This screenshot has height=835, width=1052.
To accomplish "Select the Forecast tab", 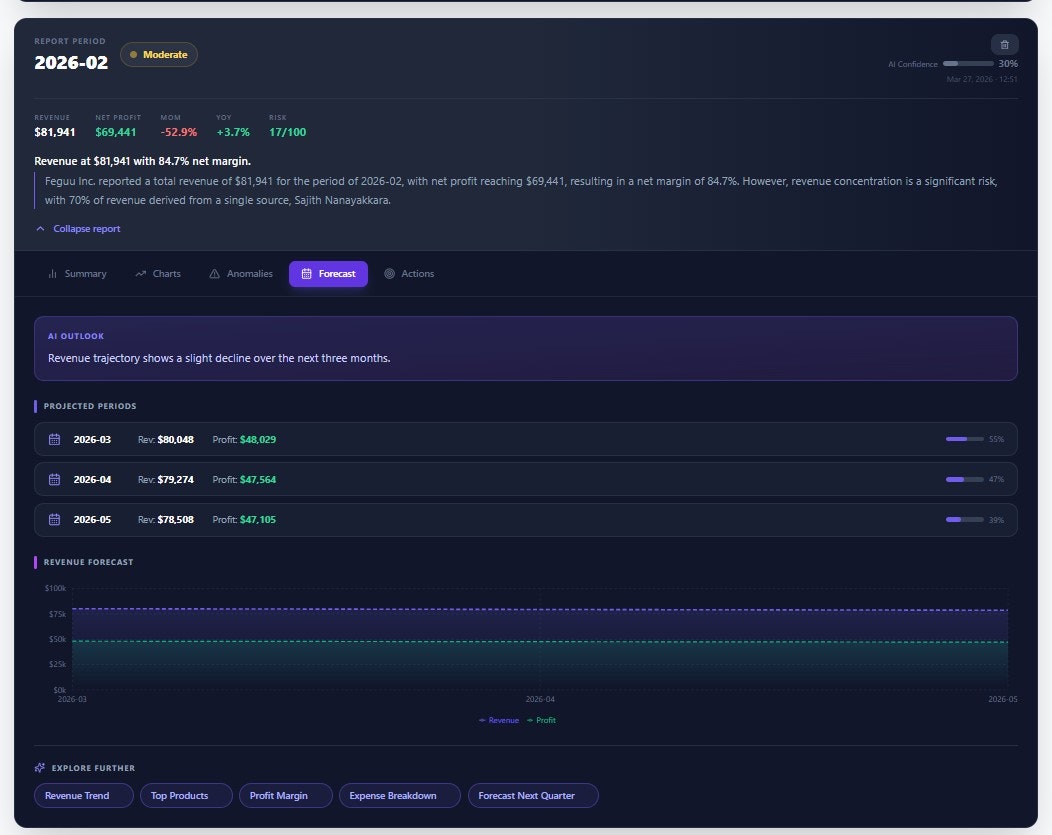I will pyautogui.click(x=328, y=274).
